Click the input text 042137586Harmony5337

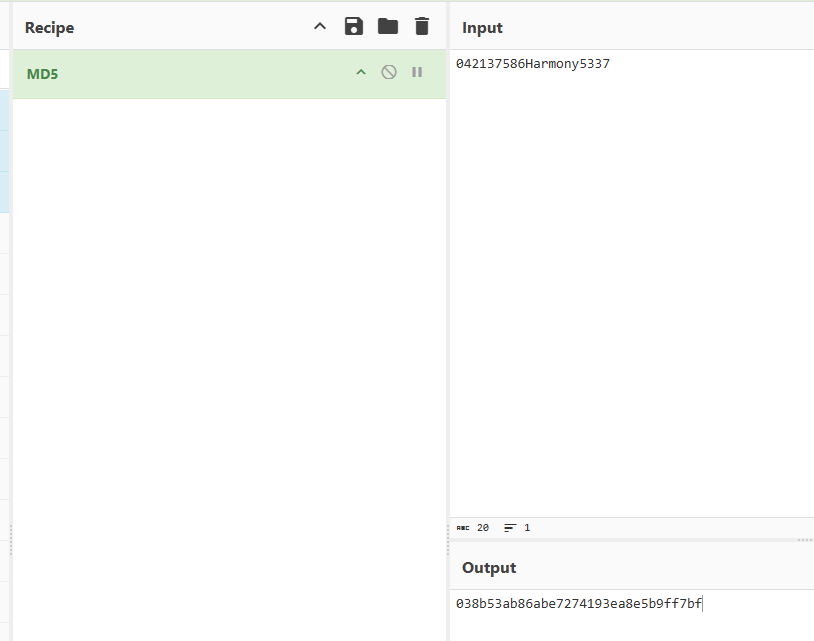click(532, 64)
